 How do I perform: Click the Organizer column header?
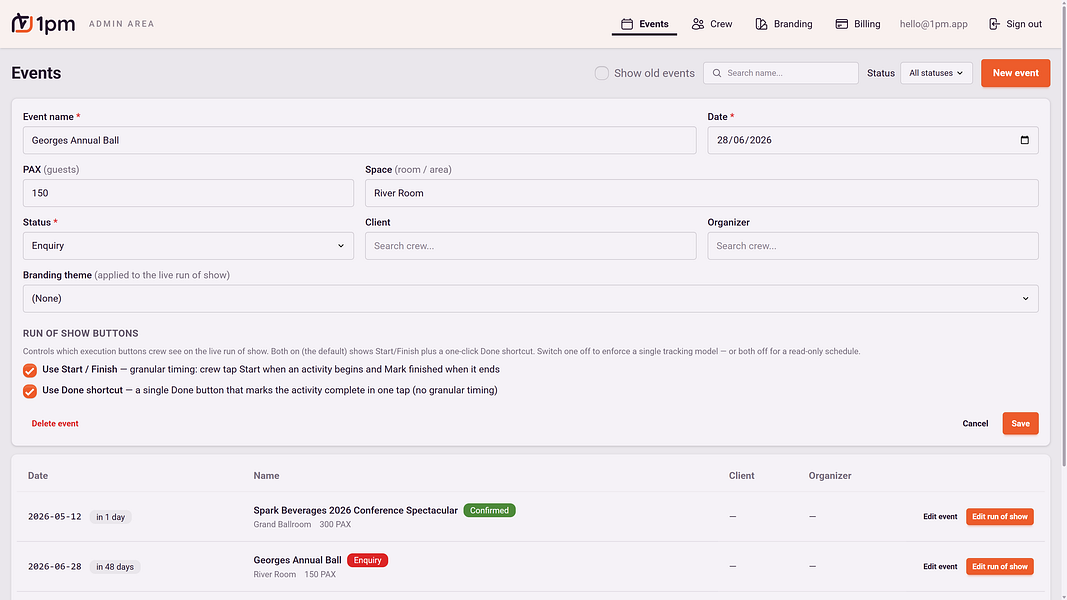coord(830,476)
